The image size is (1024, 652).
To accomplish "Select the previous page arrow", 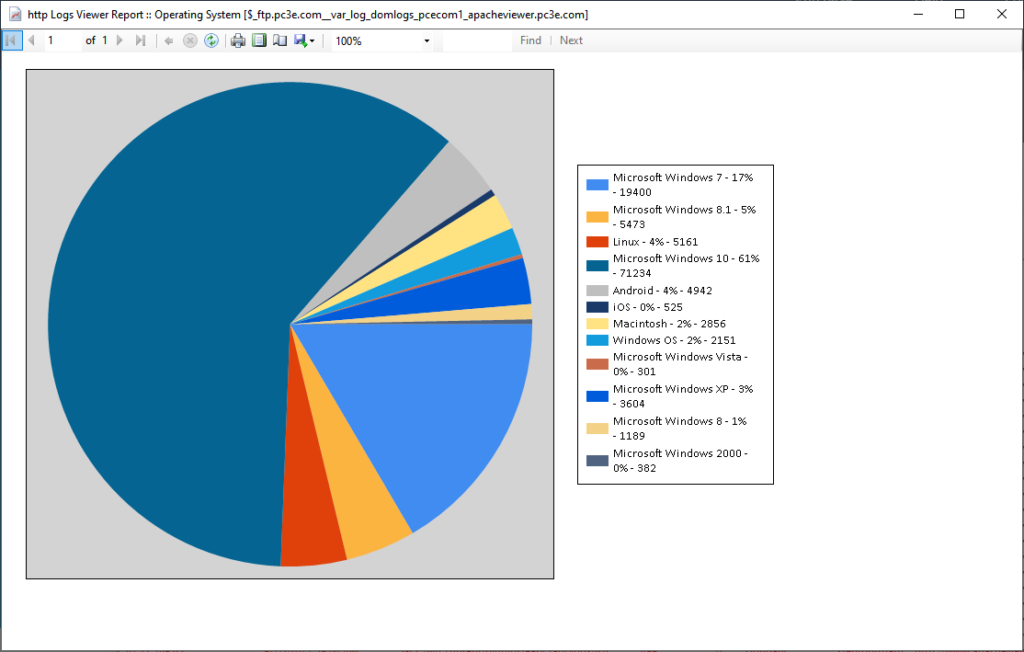I will (x=33, y=41).
